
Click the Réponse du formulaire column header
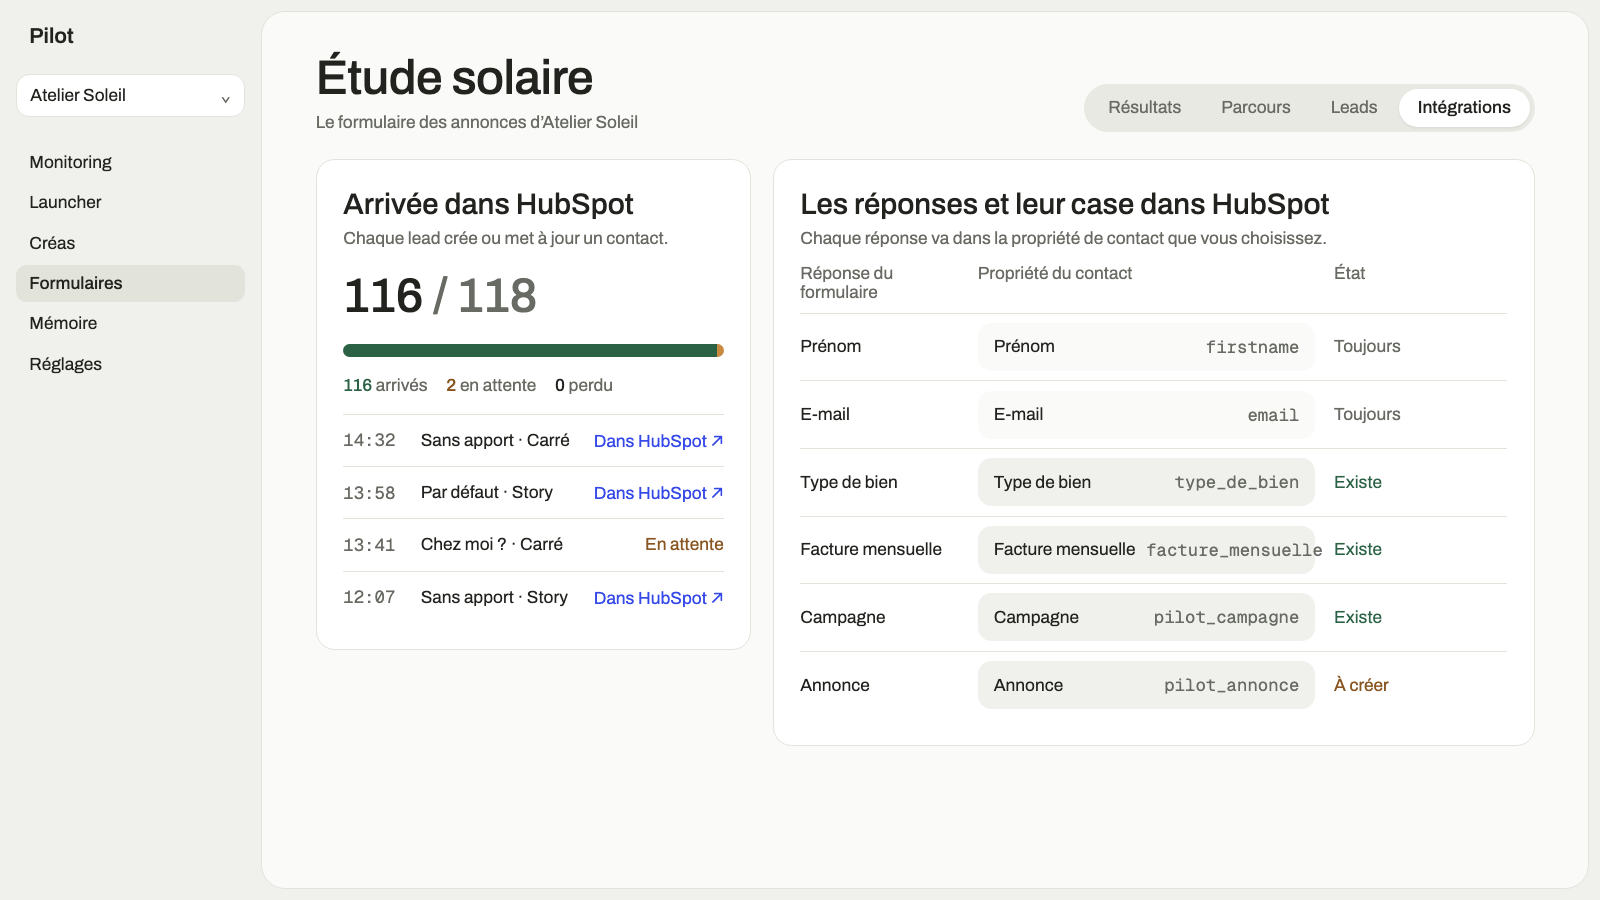(x=847, y=282)
